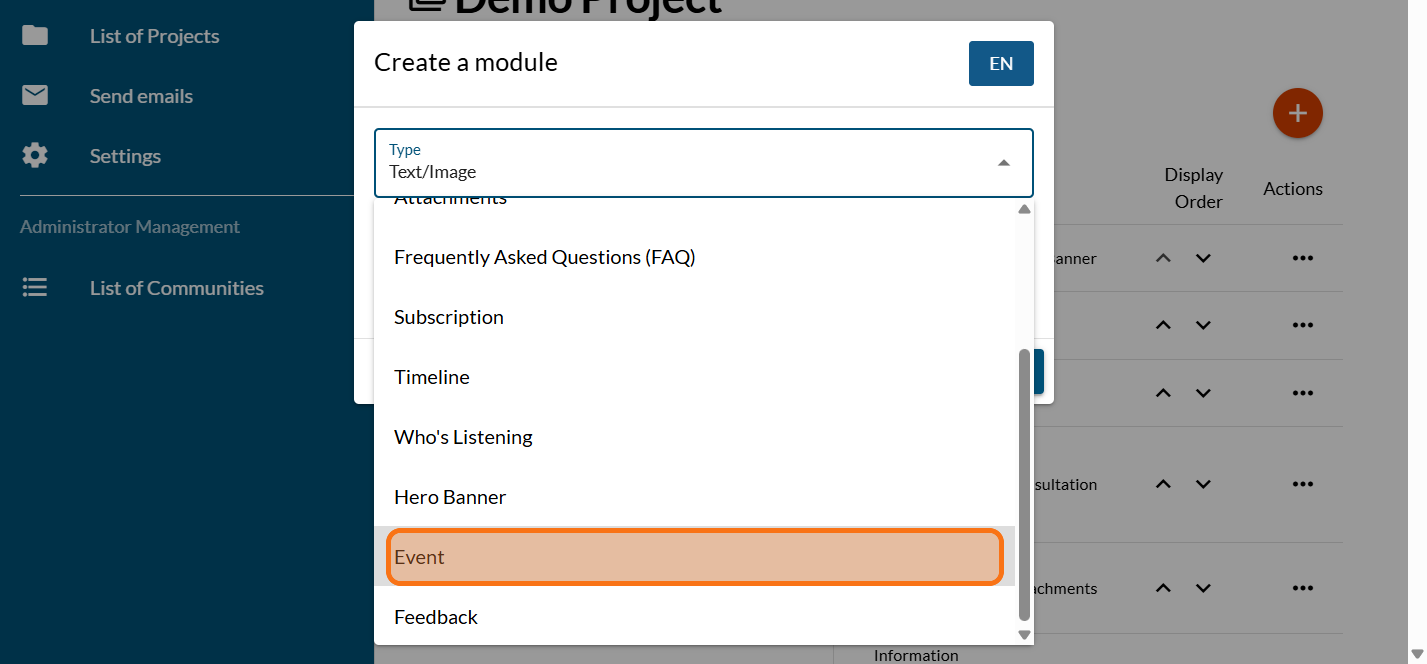Open List of Communities link
The image size is (1427, 664).
pos(176,288)
